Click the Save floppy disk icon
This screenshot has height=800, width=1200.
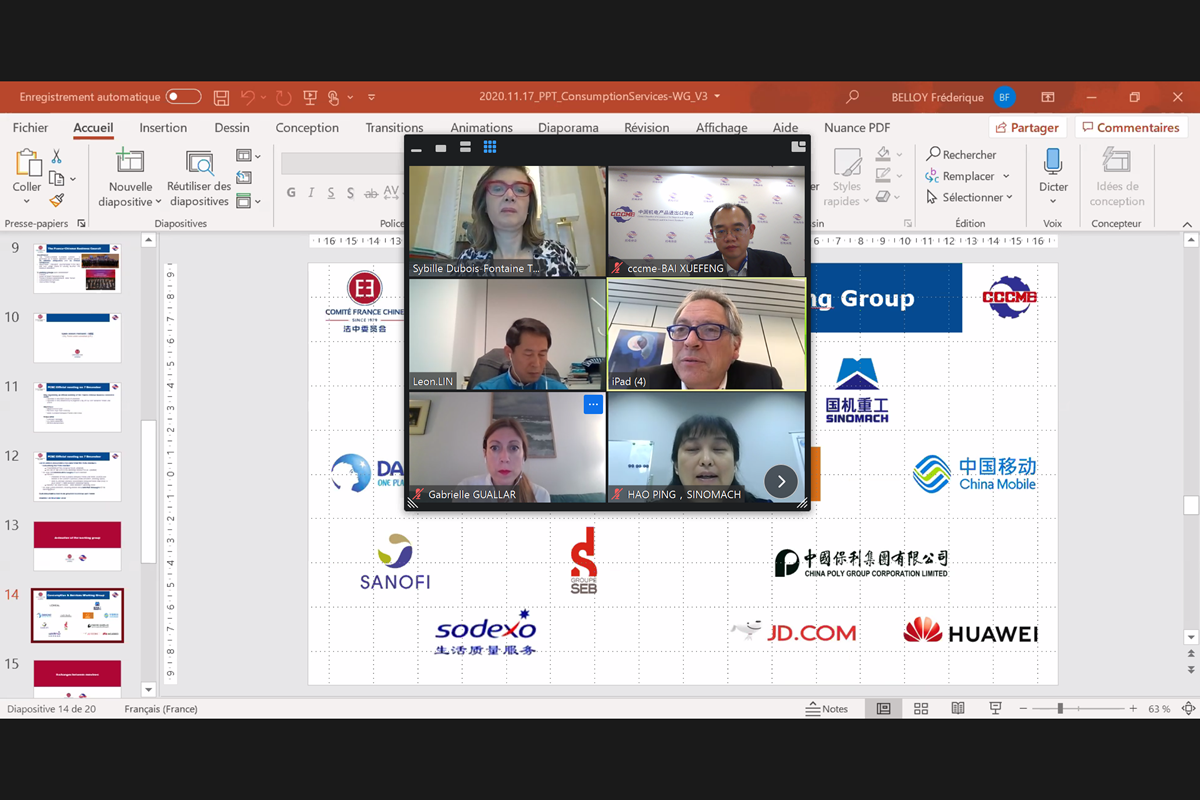(x=221, y=97)
